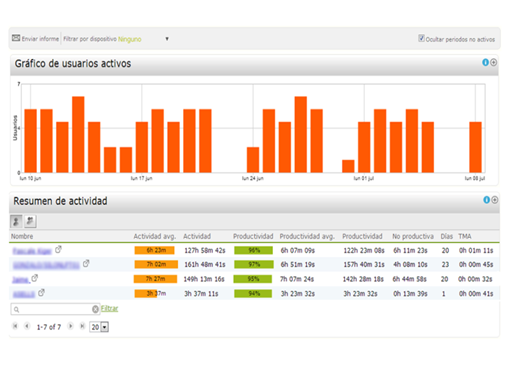
Task: Select the user group view icon
Action: tap(30, 221)
